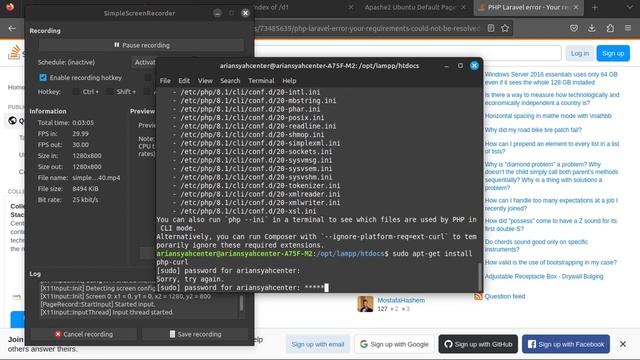Open the terminal Help menu
This screenshot has height=360, width=640.
coord(289,81)
